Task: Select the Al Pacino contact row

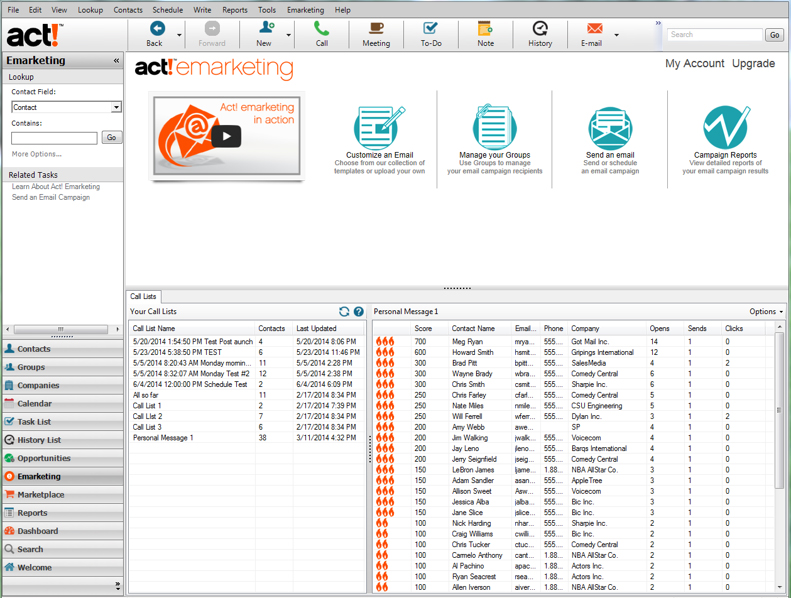Action: [574, 566]
